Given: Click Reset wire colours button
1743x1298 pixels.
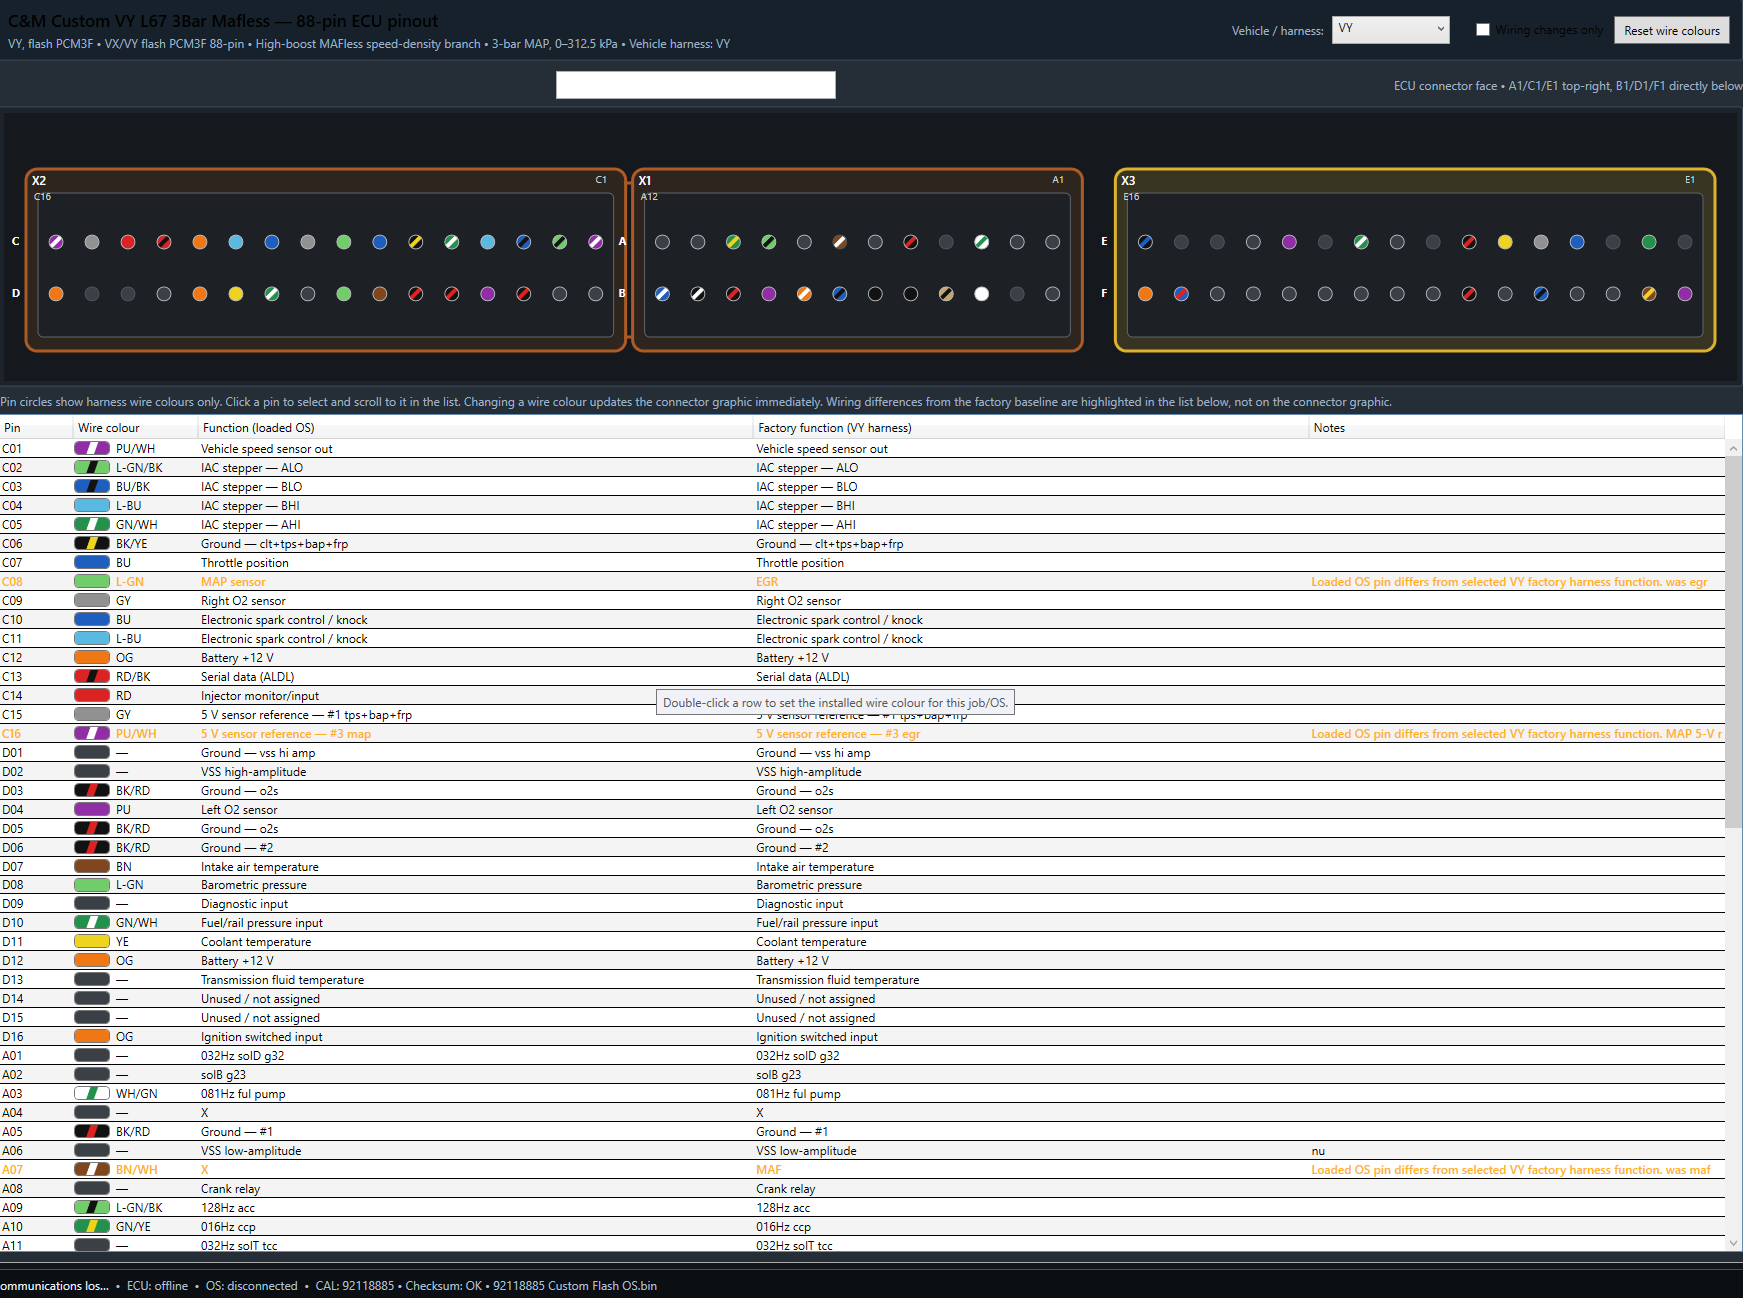Looking at the screenshot, I should 1671,31.
